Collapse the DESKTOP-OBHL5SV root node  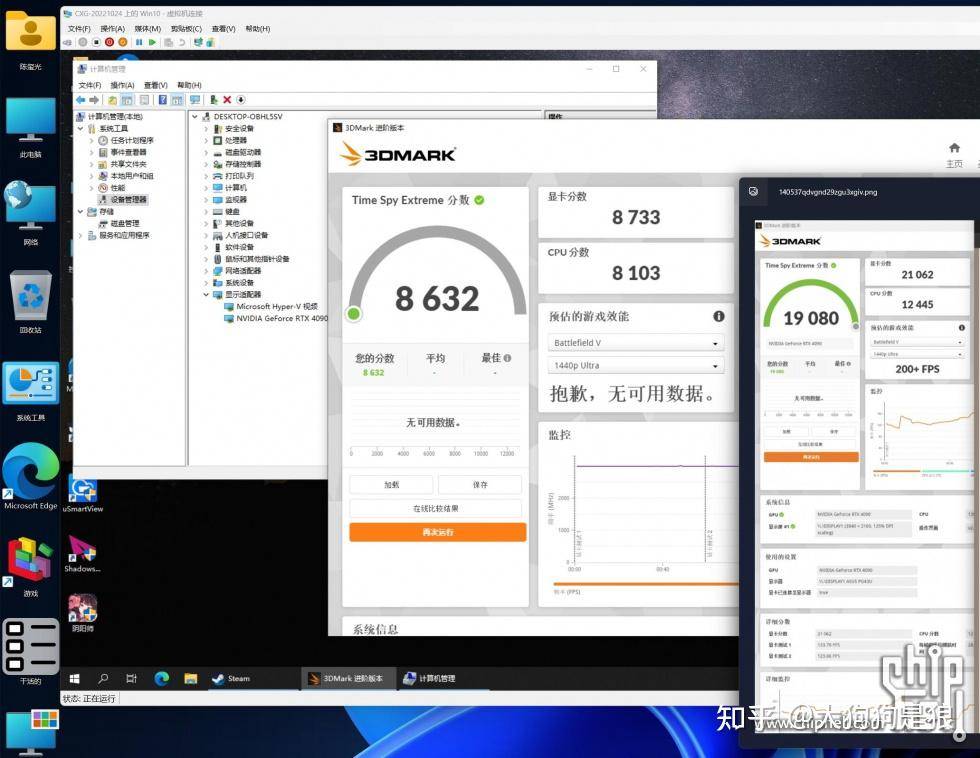click(x=194, y=116)
